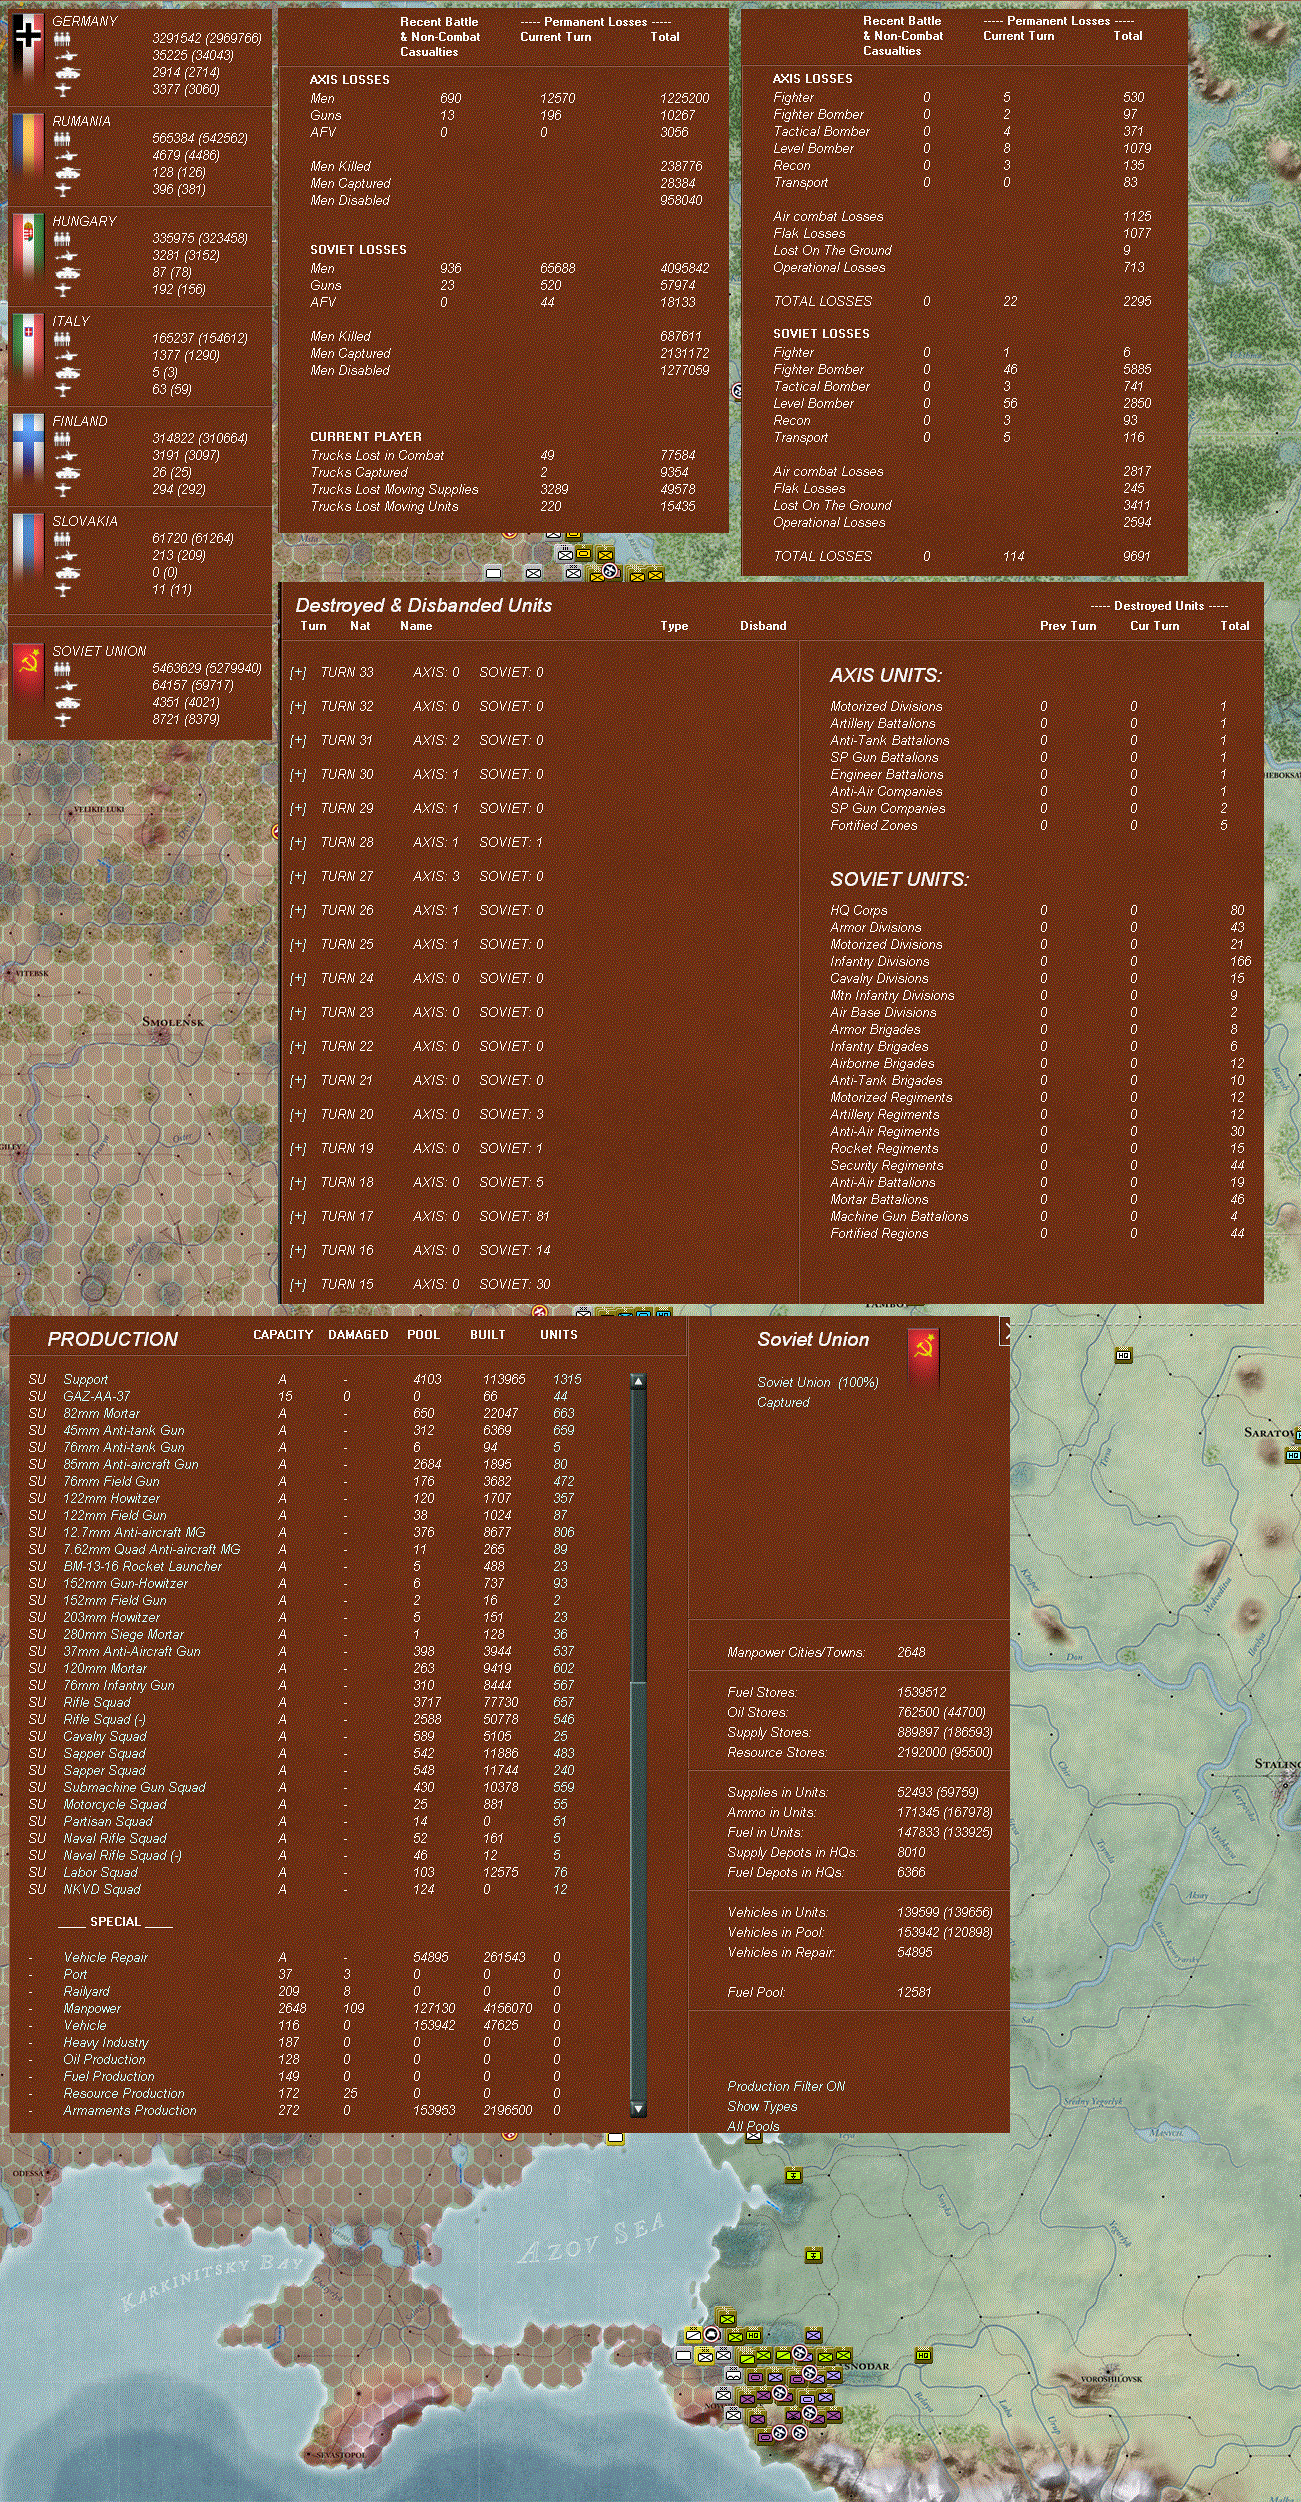The width and height of the screenshot is (1301, 2502).
Task: Expand the Turn 18 entry
Action: pos(298,1183)
